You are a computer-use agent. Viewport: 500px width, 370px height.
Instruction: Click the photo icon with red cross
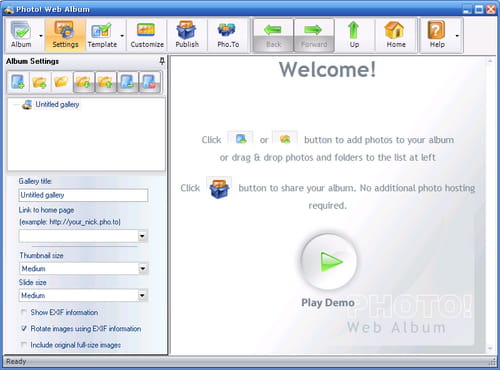pyautogui.click(x=149, y=82)
